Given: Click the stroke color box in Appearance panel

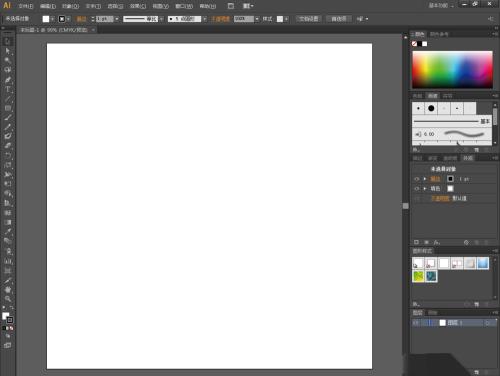Looking at the screenshot, I should tap(450, 179).
